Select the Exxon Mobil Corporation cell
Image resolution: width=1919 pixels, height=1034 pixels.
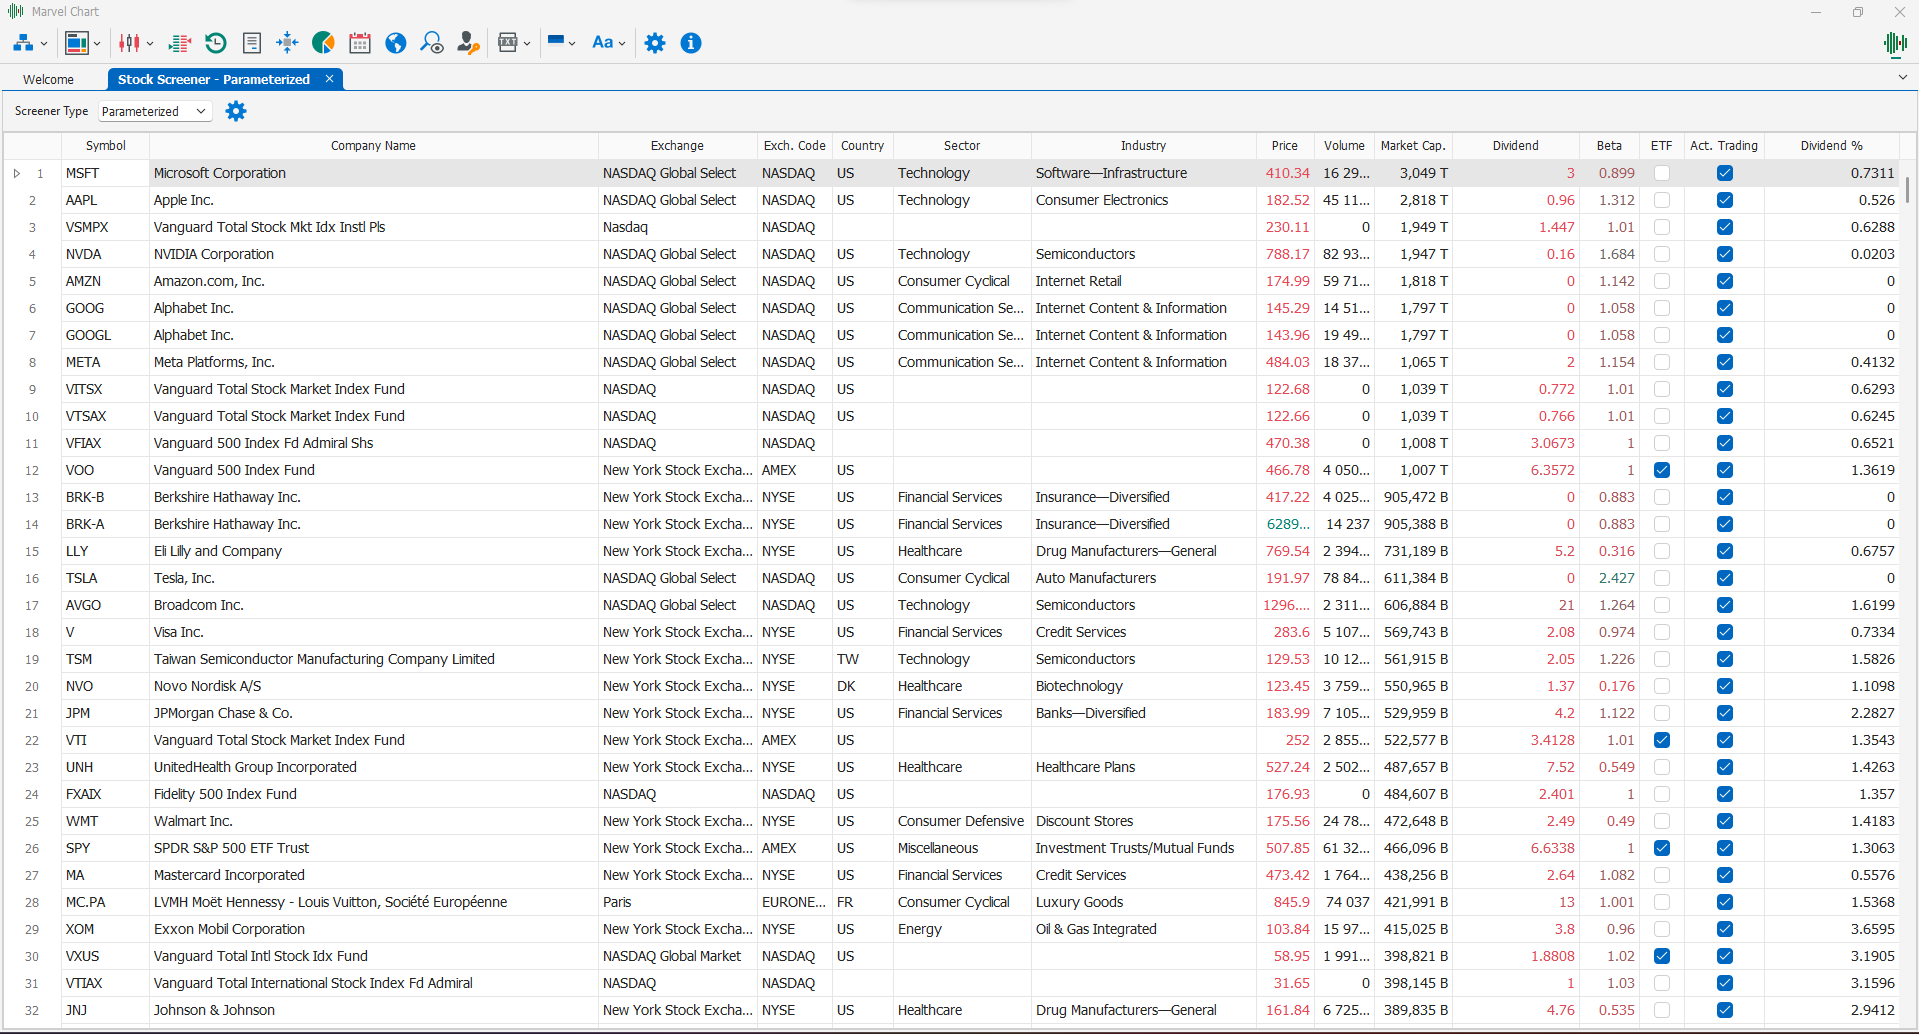click(x=373, y=929)
